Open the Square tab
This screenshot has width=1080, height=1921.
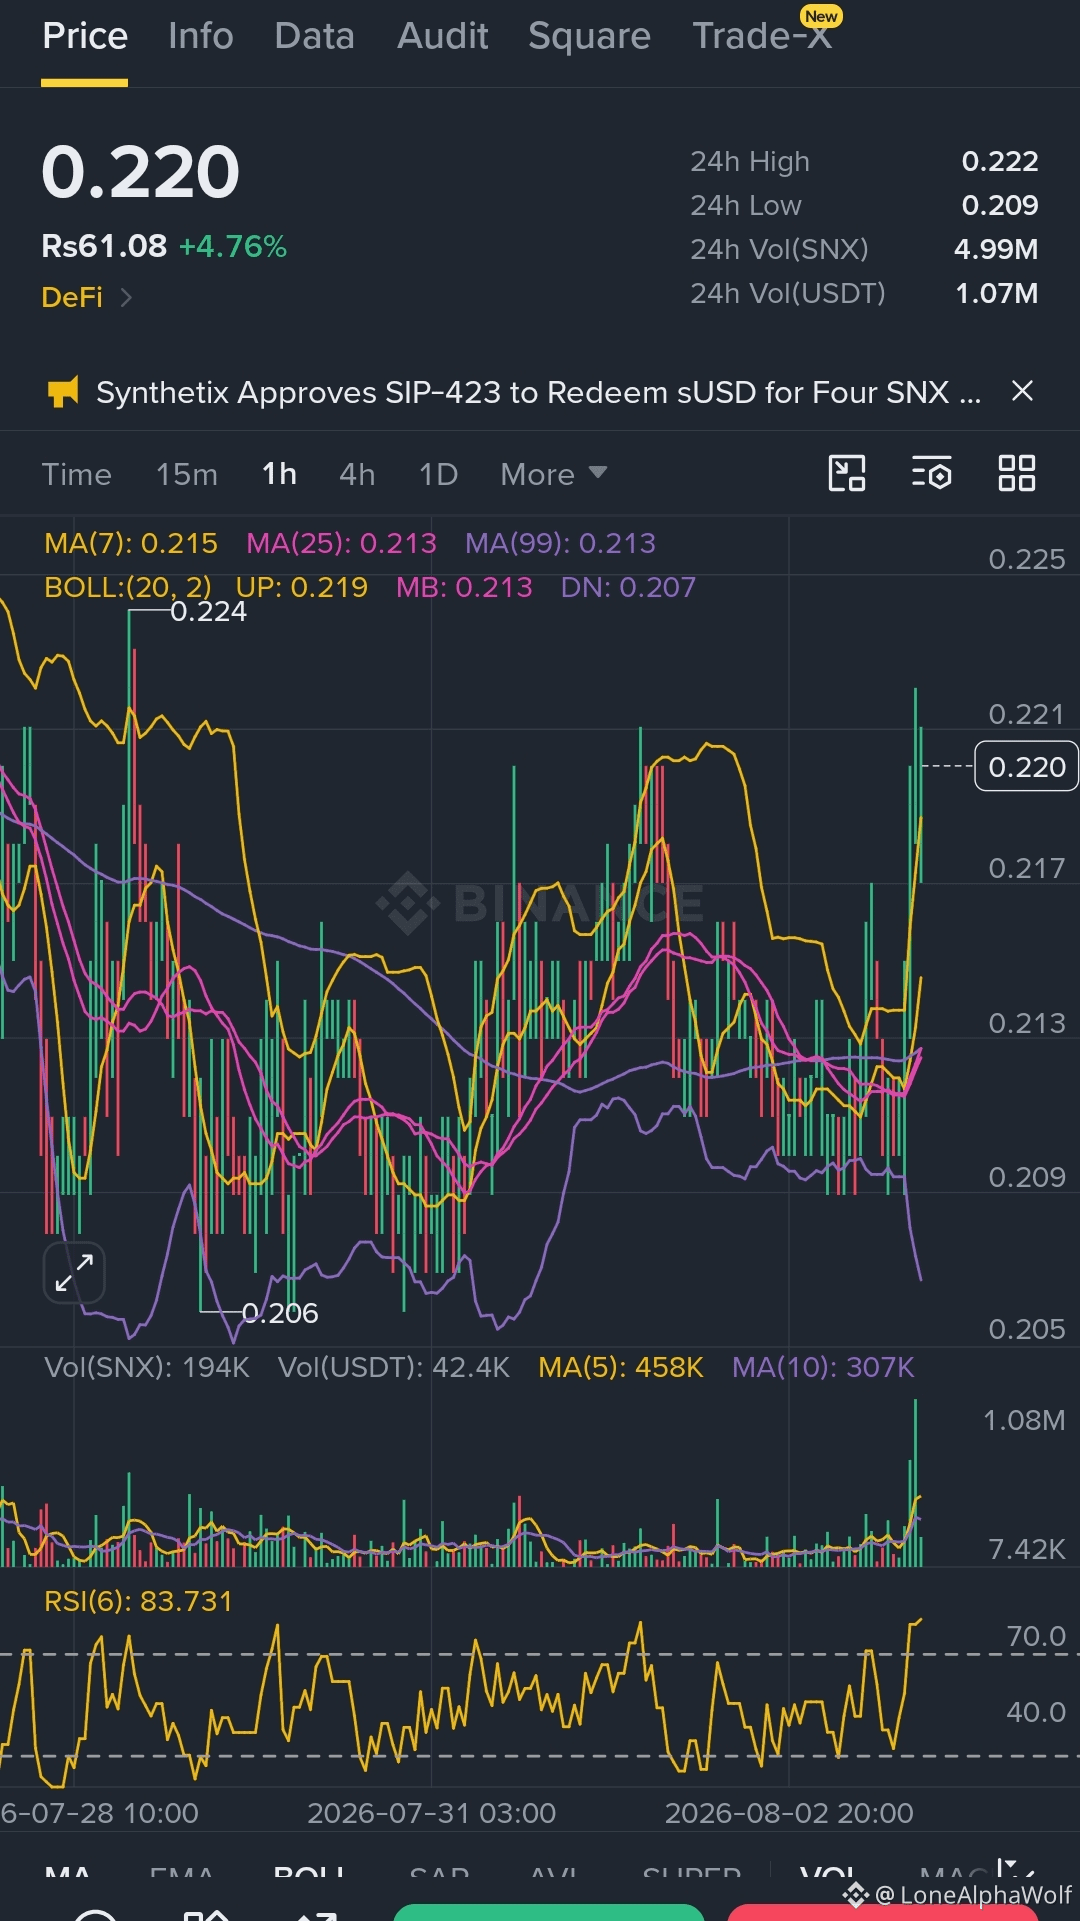click(589, 36)
